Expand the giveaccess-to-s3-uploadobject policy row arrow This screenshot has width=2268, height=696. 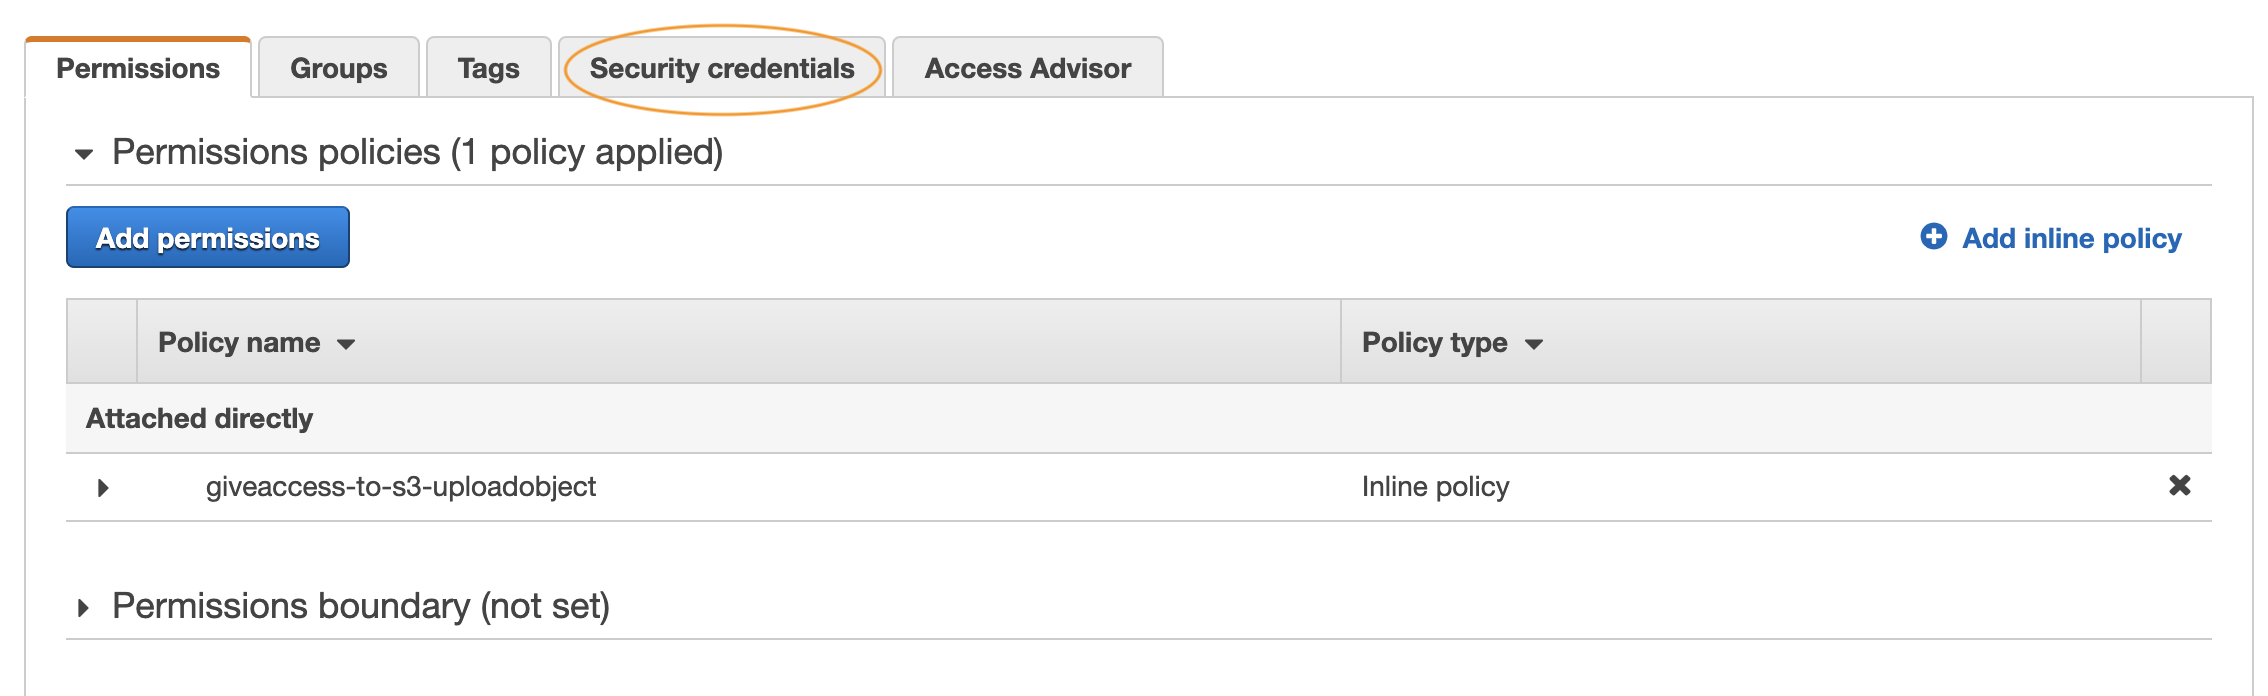tap(102, 488)
